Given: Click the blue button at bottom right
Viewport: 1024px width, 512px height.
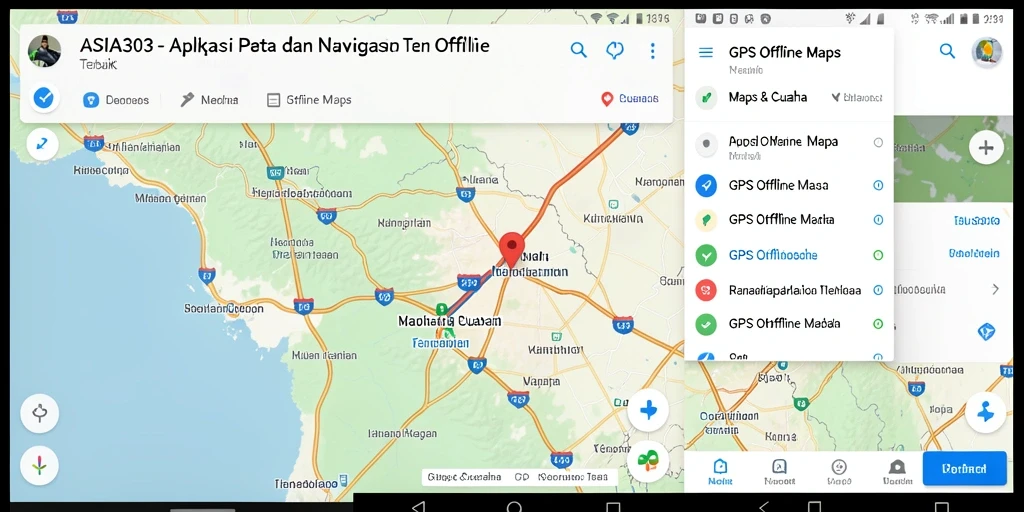Looking at the screenshot, I should tap(965, 468).
